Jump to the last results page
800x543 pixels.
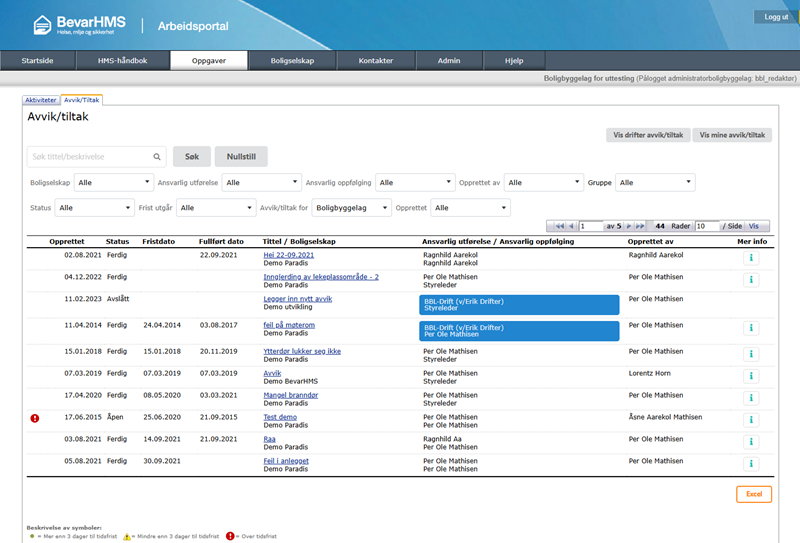point(641,226)
